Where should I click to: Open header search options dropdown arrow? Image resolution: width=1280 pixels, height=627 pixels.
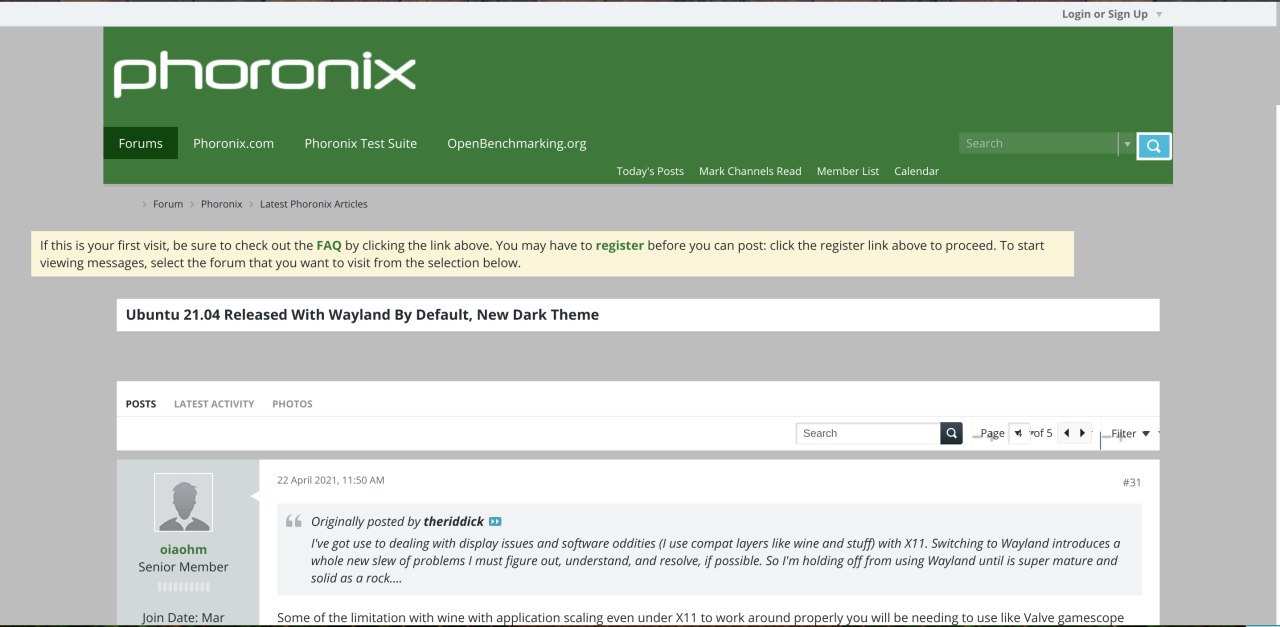click(x=1127, y=144)
